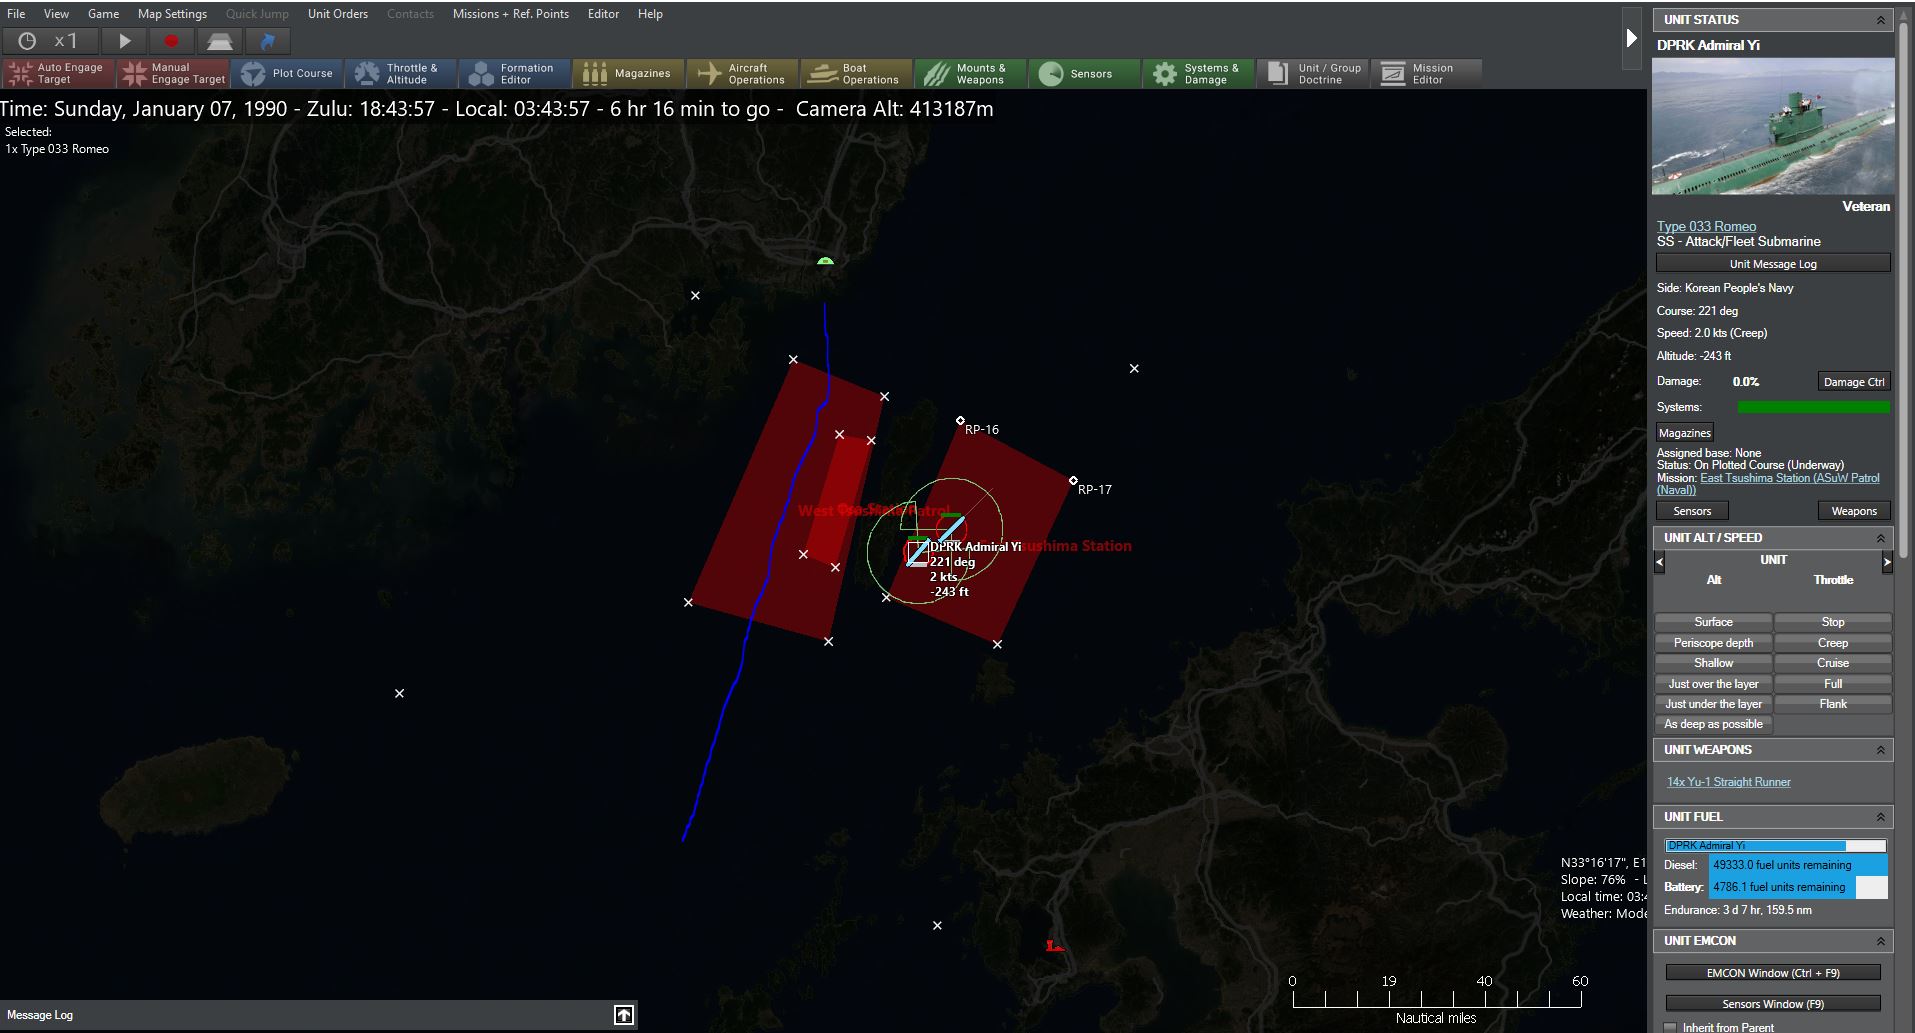The height and width of the screenshot is (1033, 1915).
Task: Open Boat Operations
Action: [857, 74]
